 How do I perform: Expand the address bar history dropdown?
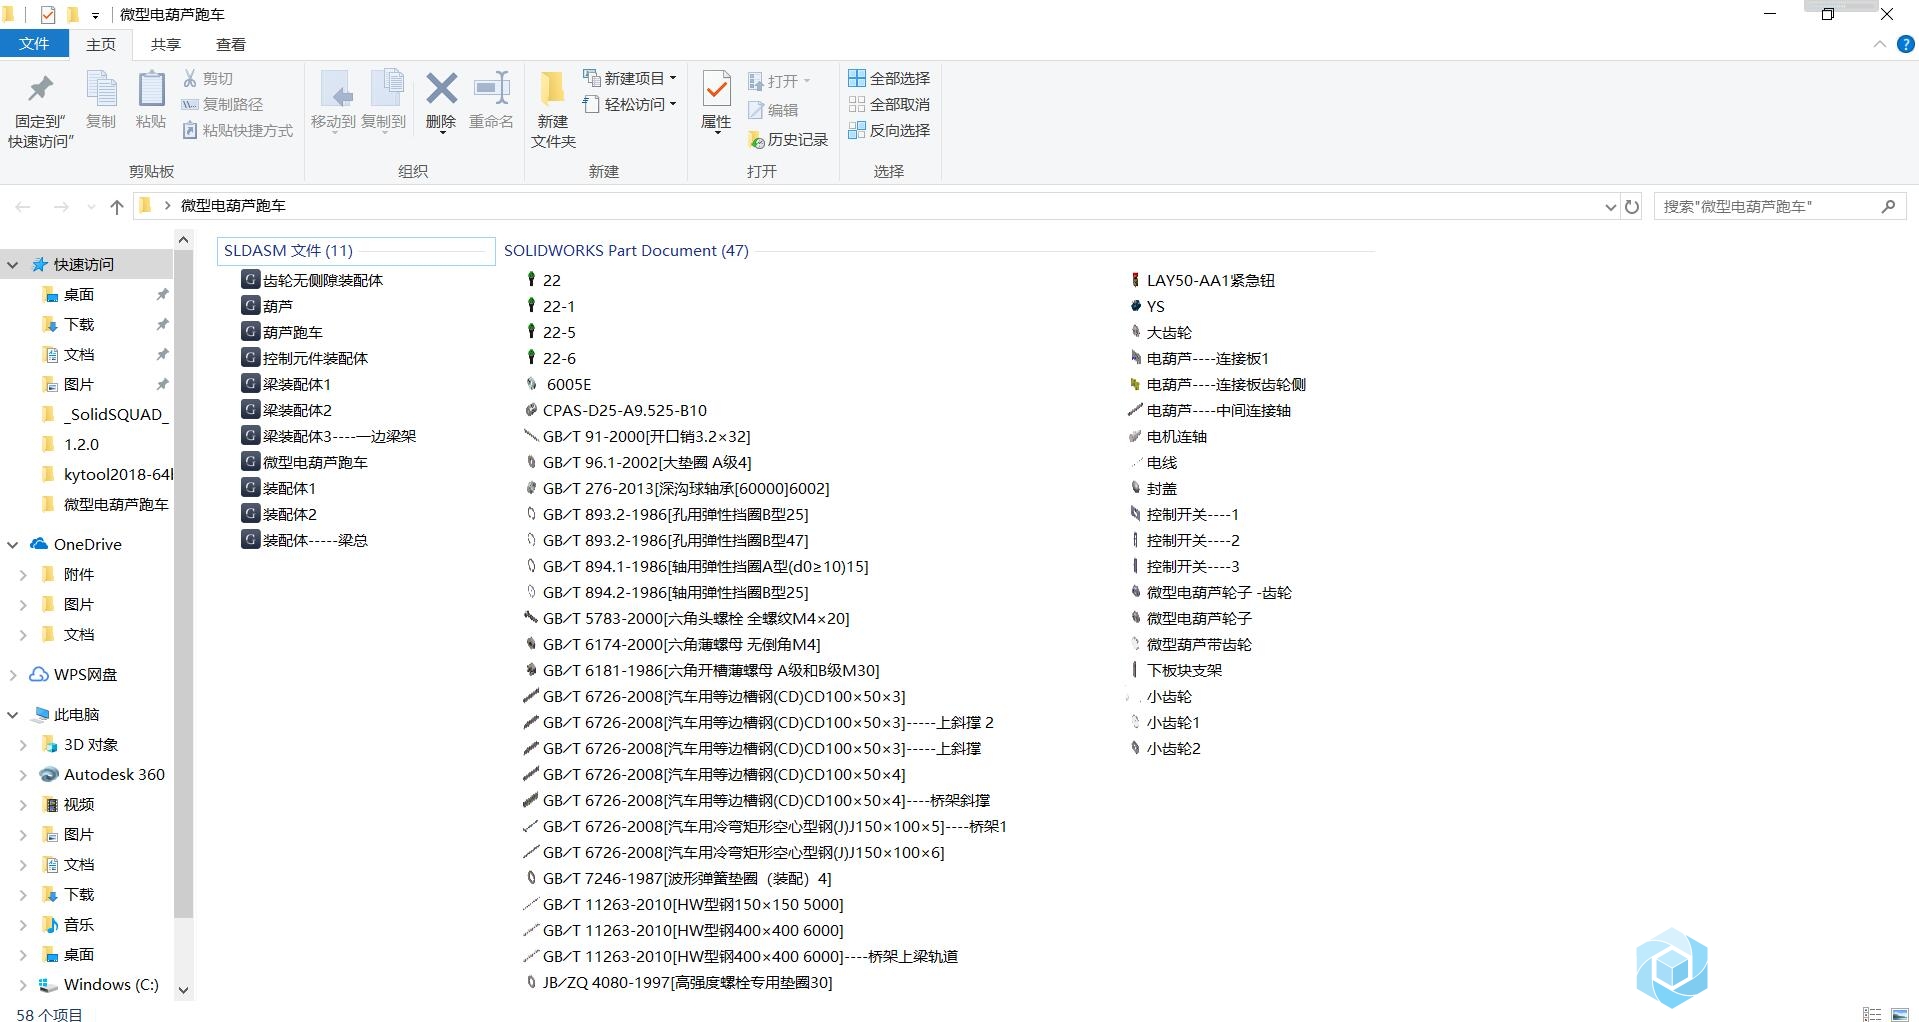point(1610,207)
